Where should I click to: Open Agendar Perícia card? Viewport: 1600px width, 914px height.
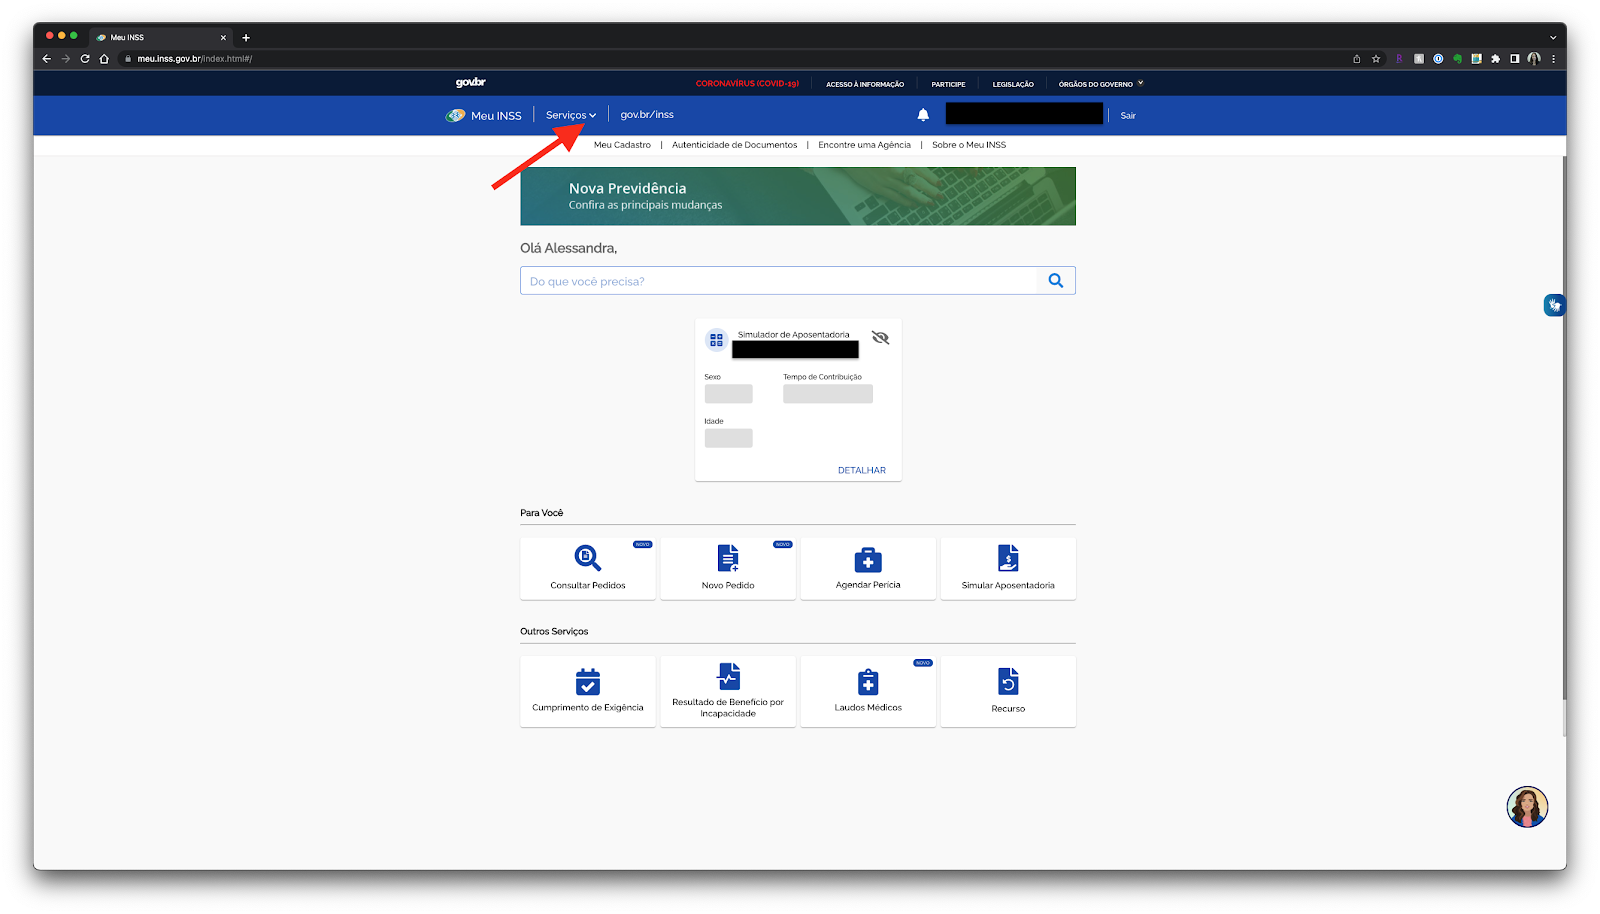tap(868, 568)
